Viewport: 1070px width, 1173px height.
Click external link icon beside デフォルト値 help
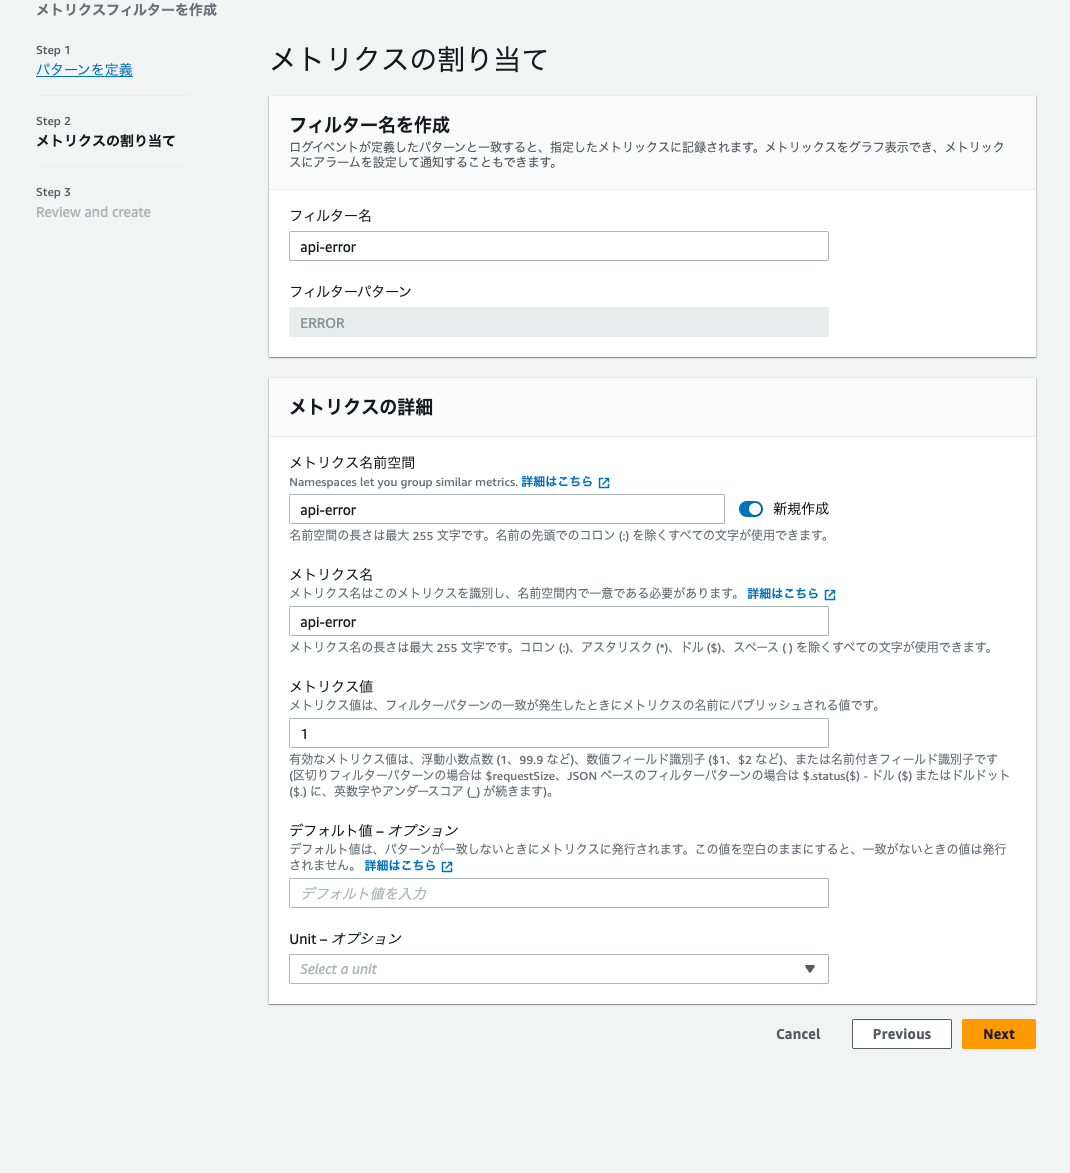click(447, 866)
